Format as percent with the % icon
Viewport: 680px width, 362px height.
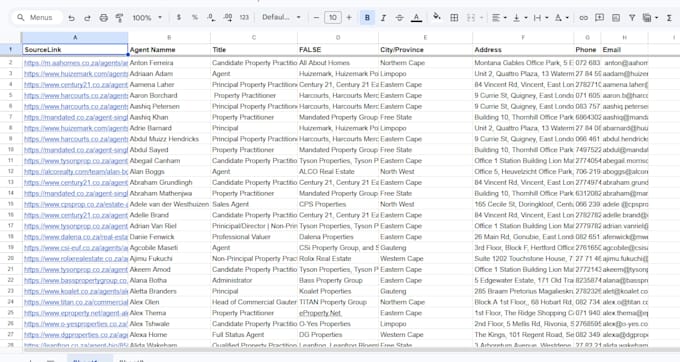tap(195, 17)
